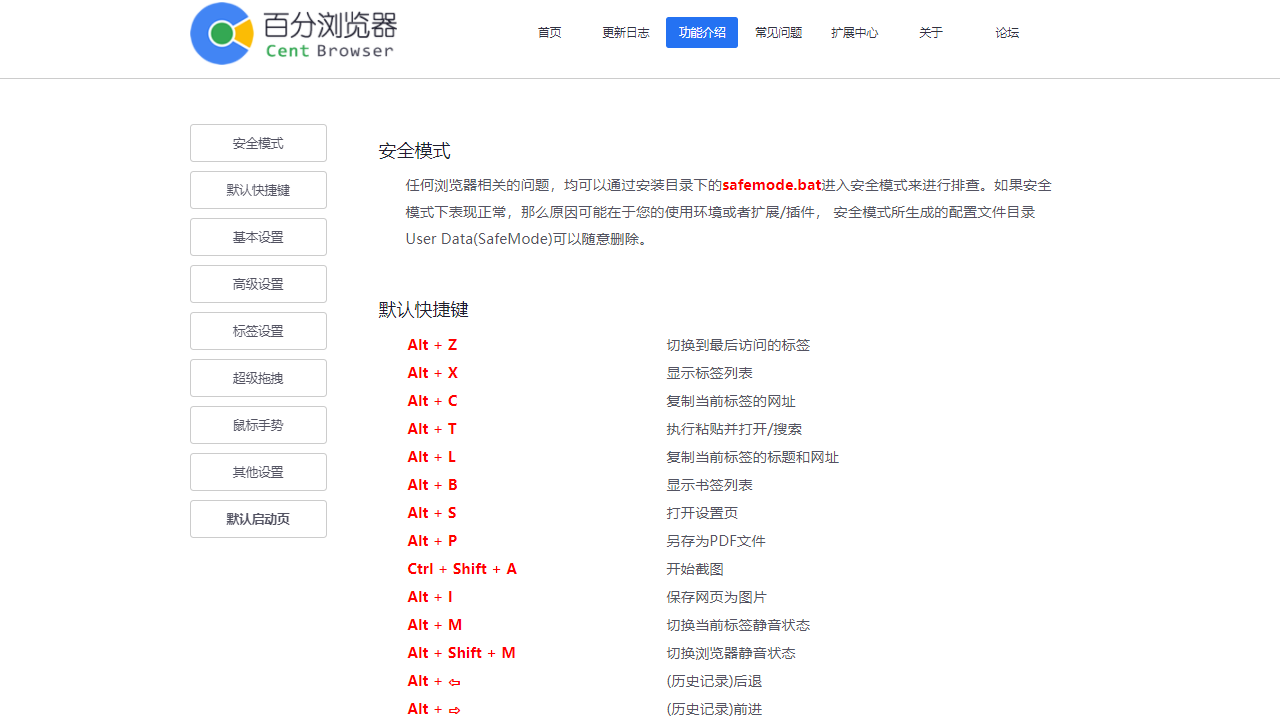The height and width of the screenshot is (720, 1280).
Task: Click the Cent Browser logo icon
Action: click(x=220, y=33)
